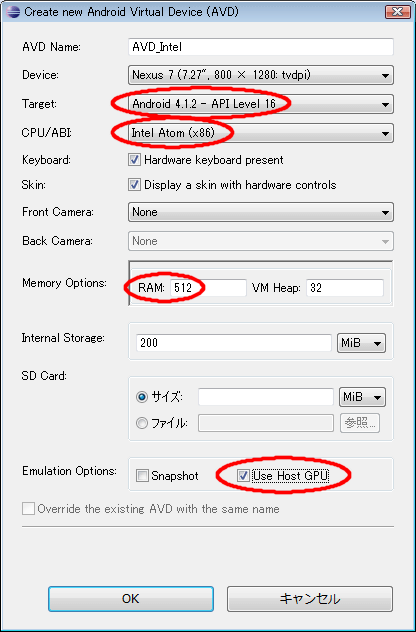This screenshot has height=632, width=416.
Task: Expand the Front Camera dropdown
Action: [x=261, y=212]
